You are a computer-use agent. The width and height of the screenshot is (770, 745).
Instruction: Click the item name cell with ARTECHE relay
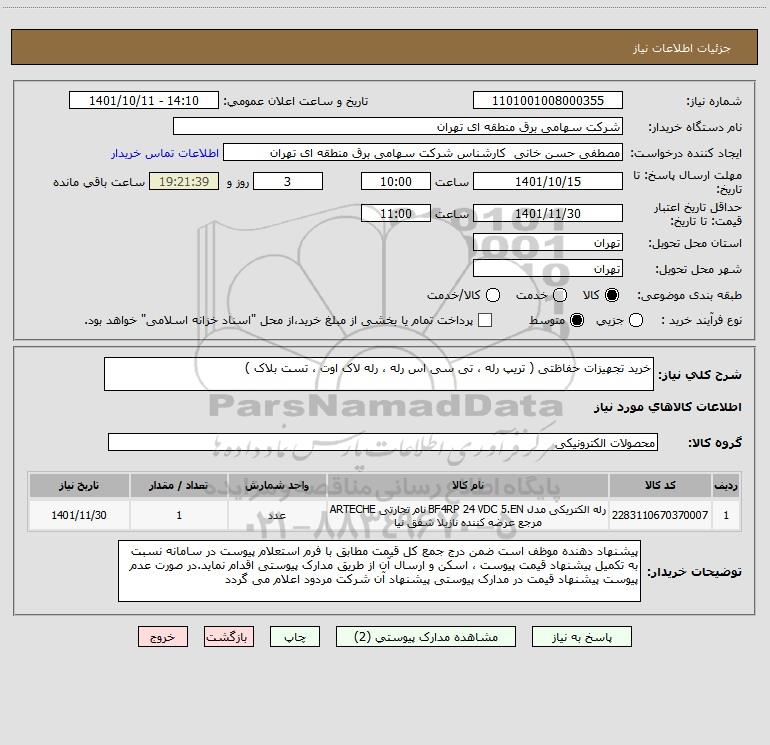tap(468, 515)
